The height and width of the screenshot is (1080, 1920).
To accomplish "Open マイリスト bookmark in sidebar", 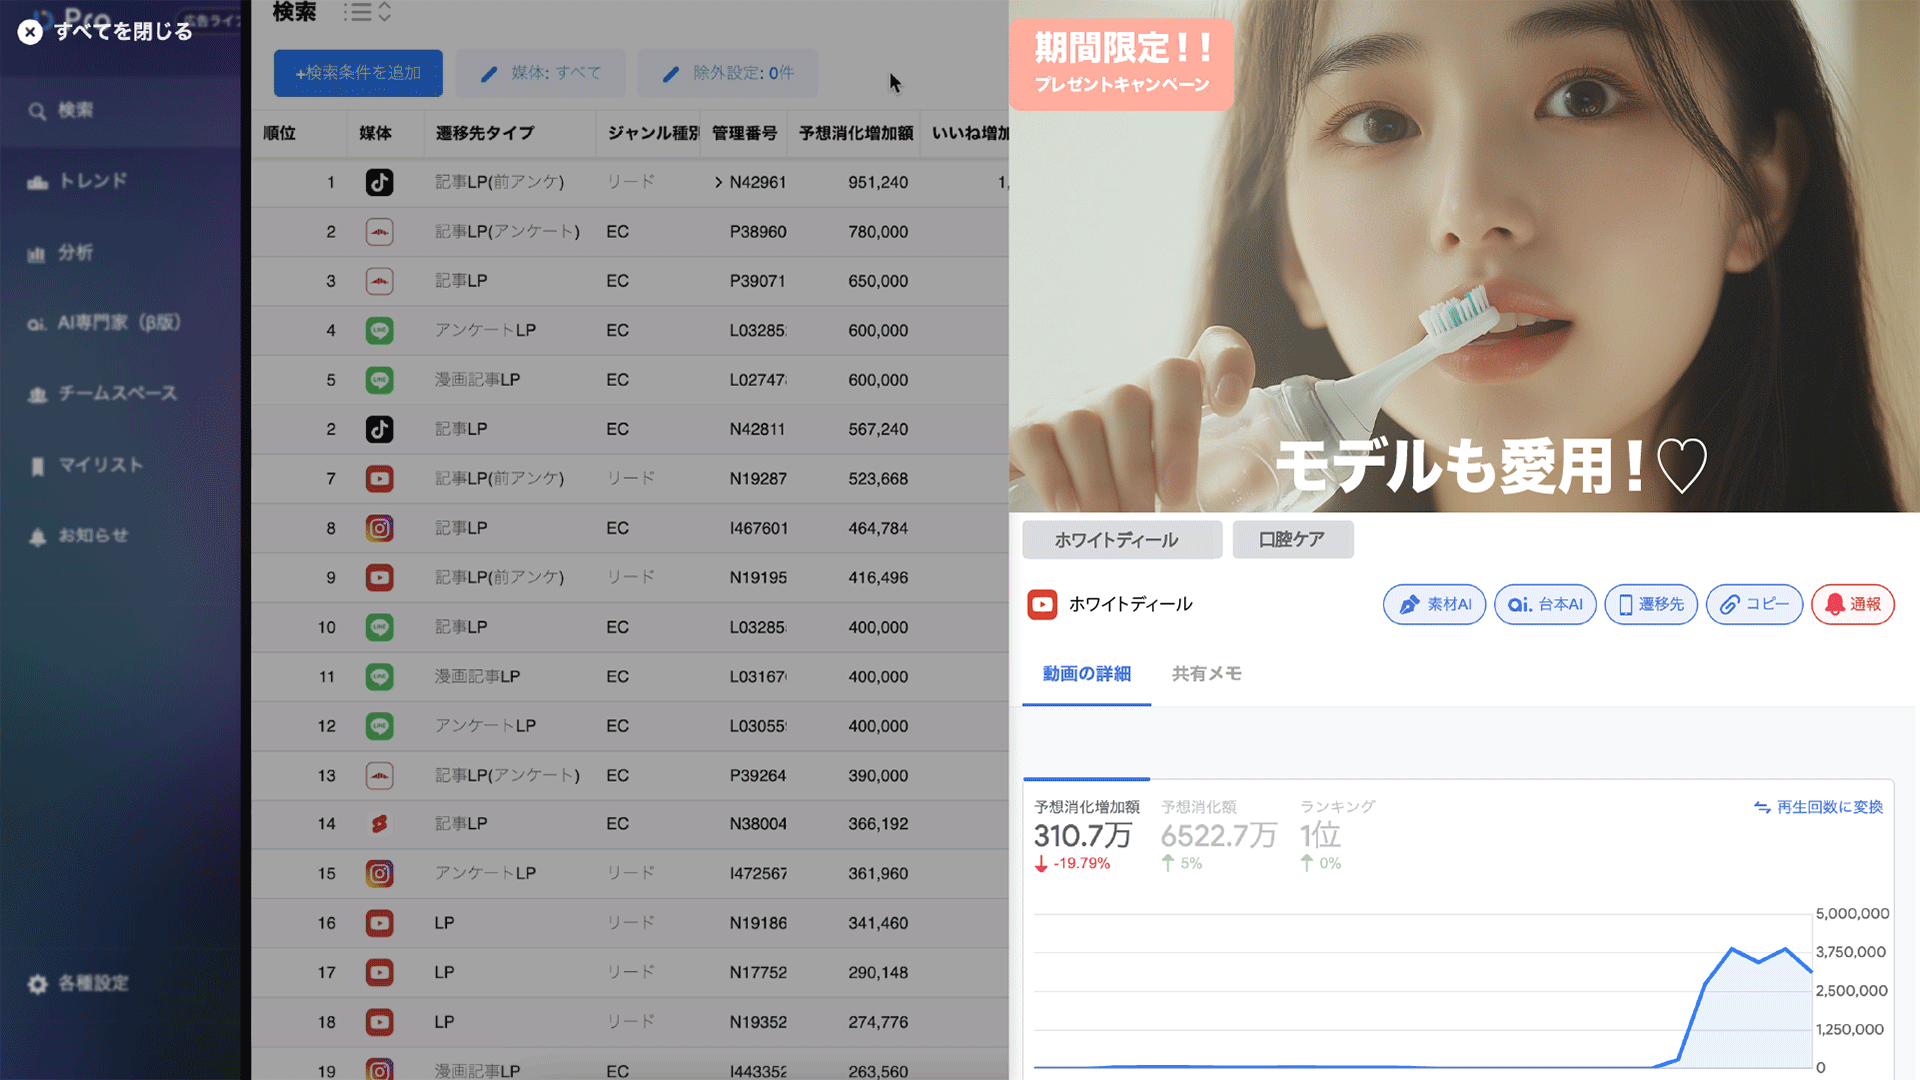I will 38,466.
